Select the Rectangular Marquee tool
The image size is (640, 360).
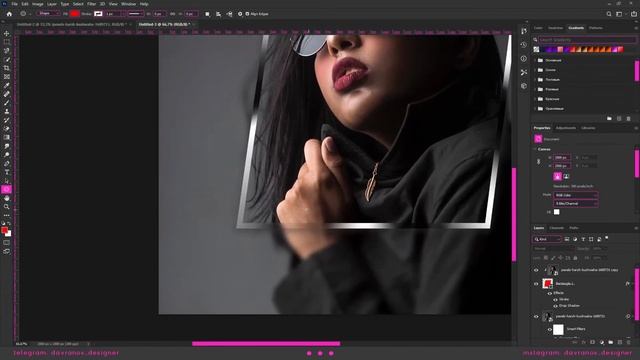coord(7,42)
